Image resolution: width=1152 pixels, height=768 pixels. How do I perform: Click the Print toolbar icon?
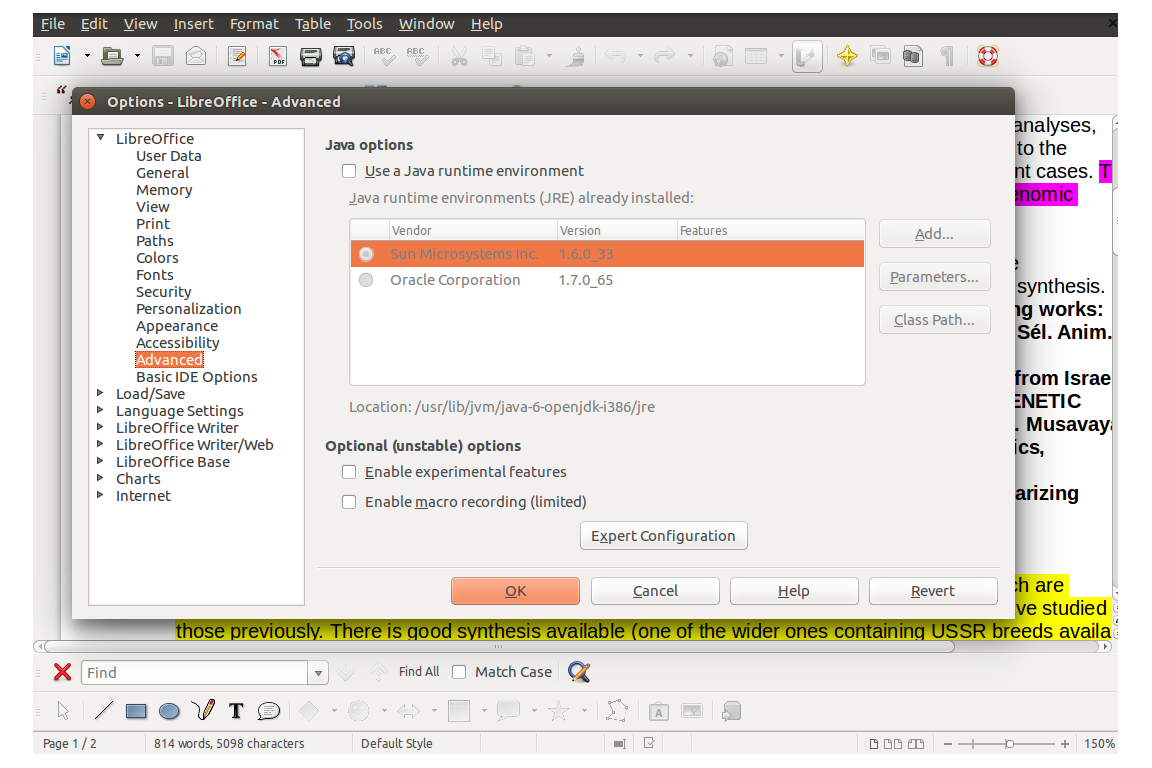pyautogui.click(x=311, y=56)
